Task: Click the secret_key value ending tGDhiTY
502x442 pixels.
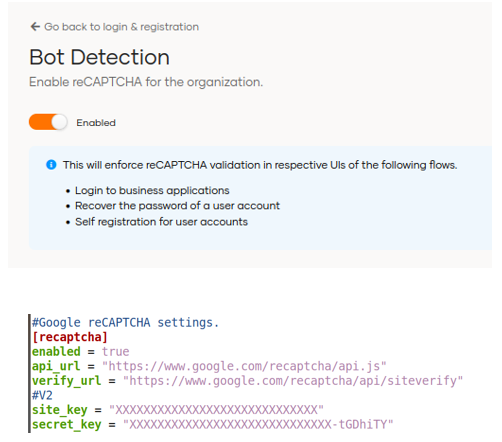Action: [x=258, y=424]
